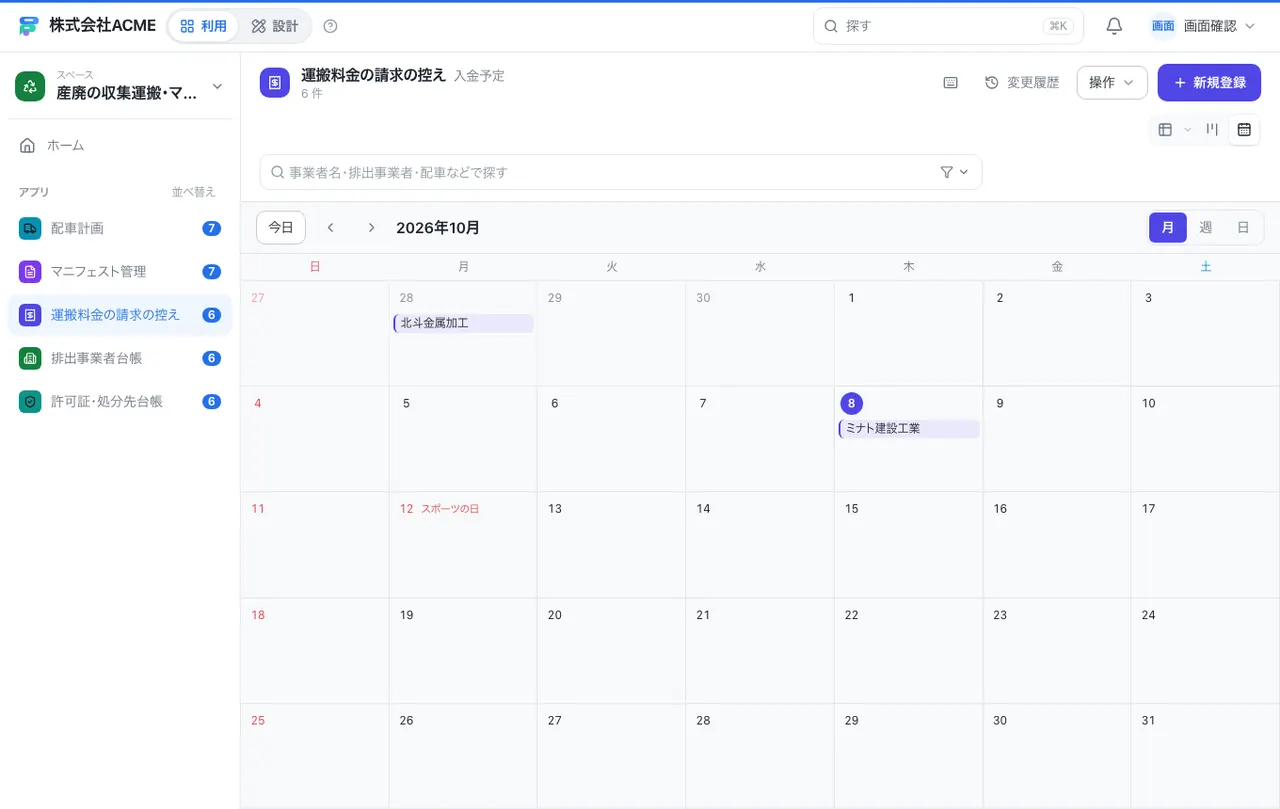Click the header invoice app icon
The width and height of the screenshot is (1280, 809).
point(275,82)
